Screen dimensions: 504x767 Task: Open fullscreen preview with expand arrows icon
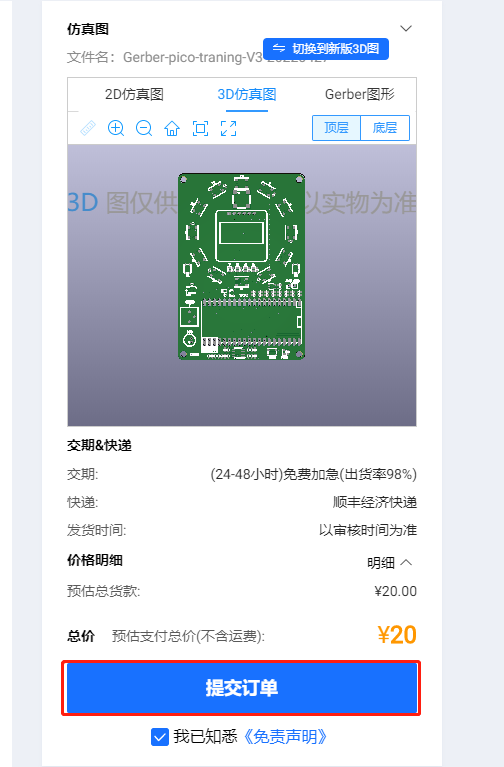229,129
